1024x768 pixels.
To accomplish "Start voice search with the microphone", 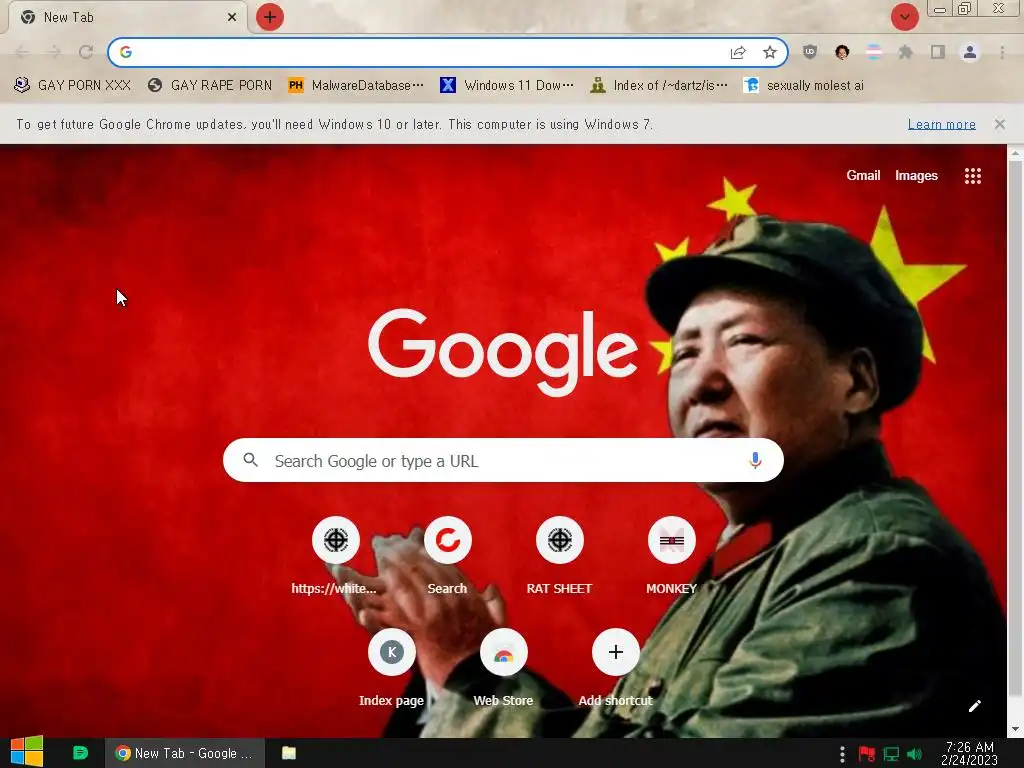I will [x=755, y=460].
